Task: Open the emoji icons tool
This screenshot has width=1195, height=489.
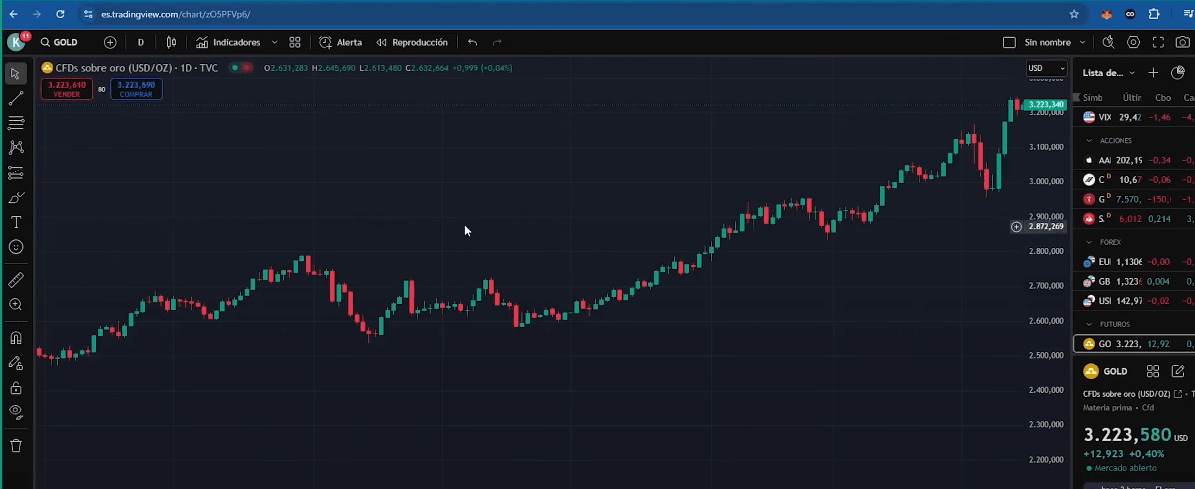Action: (15, 247)
